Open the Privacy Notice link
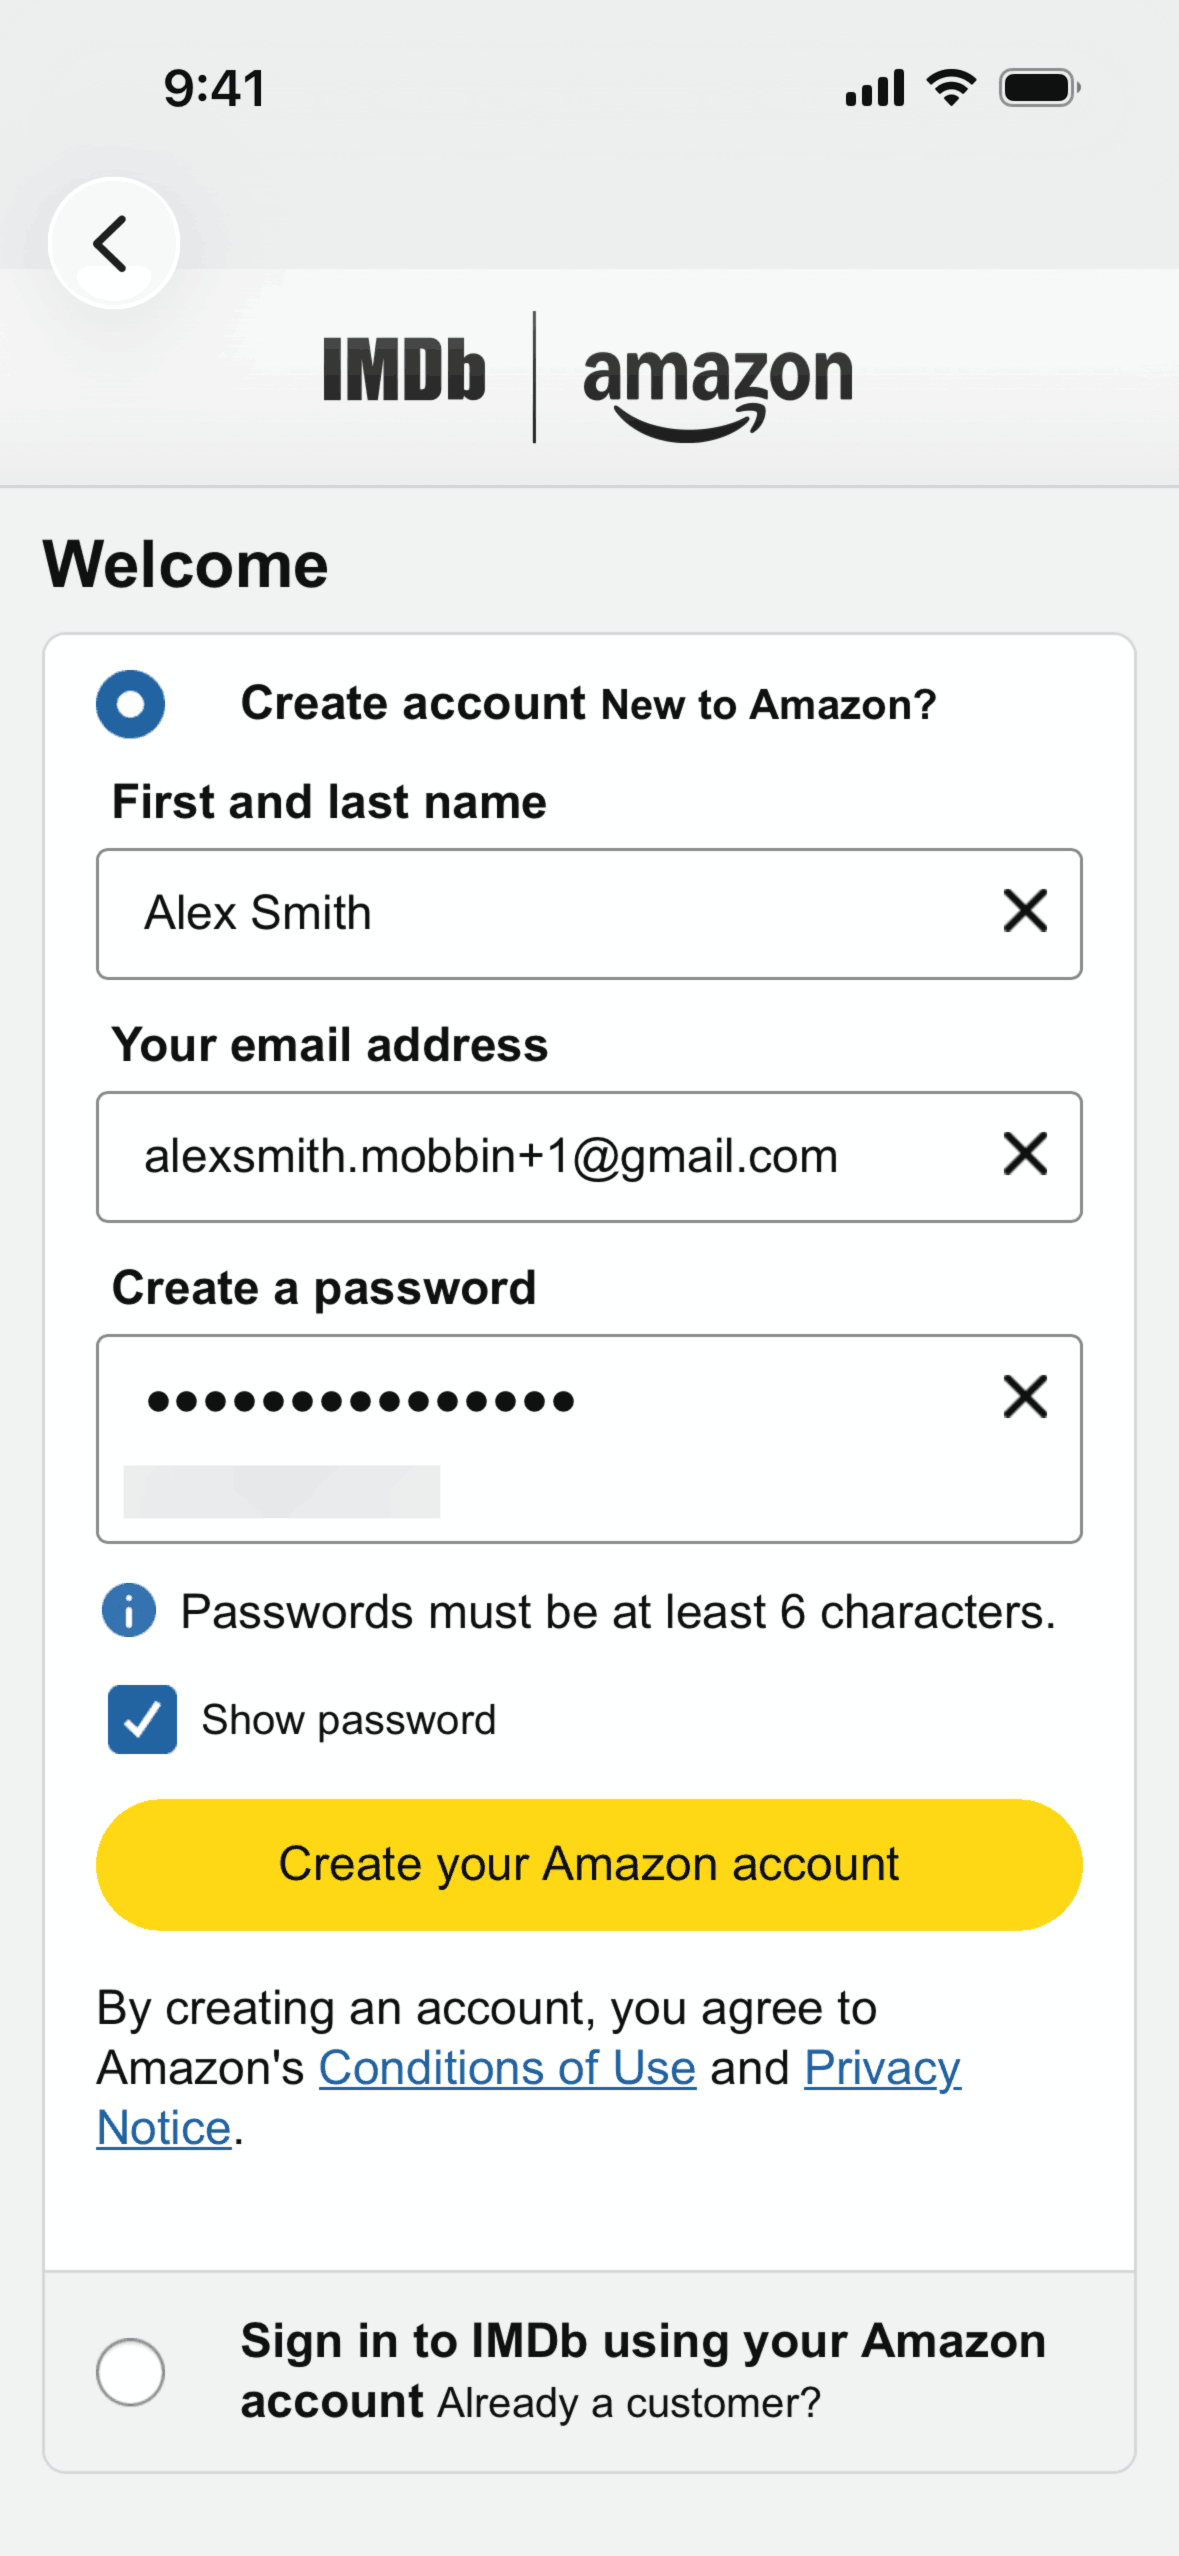Image resolution: width=1179 pixels, height=2556 pixels. pyautogui.click(x=883, y=2068)
